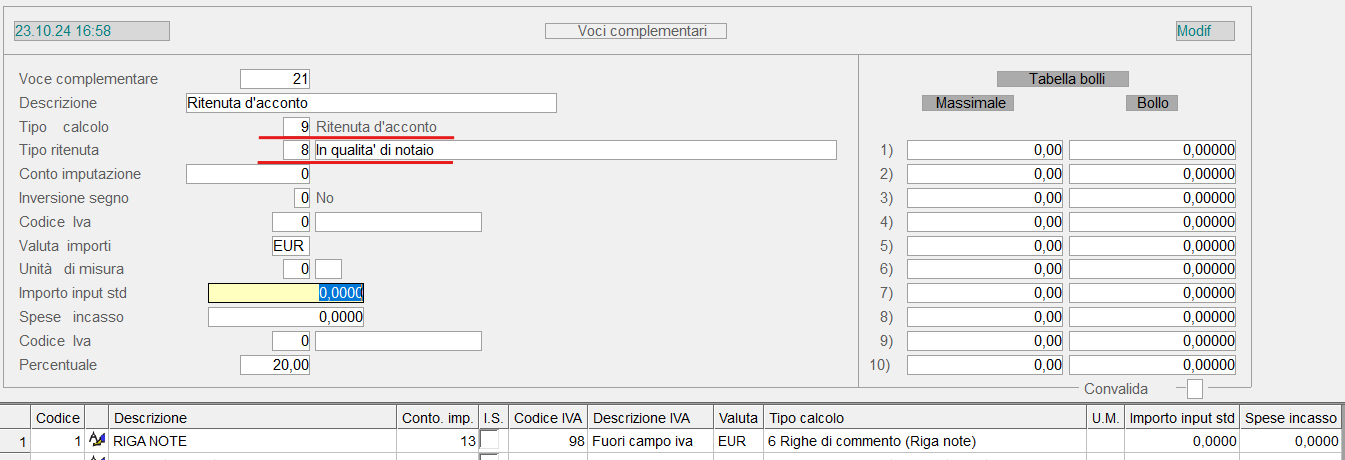Screen dimensions: 1345x460
Task: Select the Tipo calcolo code field
Action: click(x=284, y=127)
